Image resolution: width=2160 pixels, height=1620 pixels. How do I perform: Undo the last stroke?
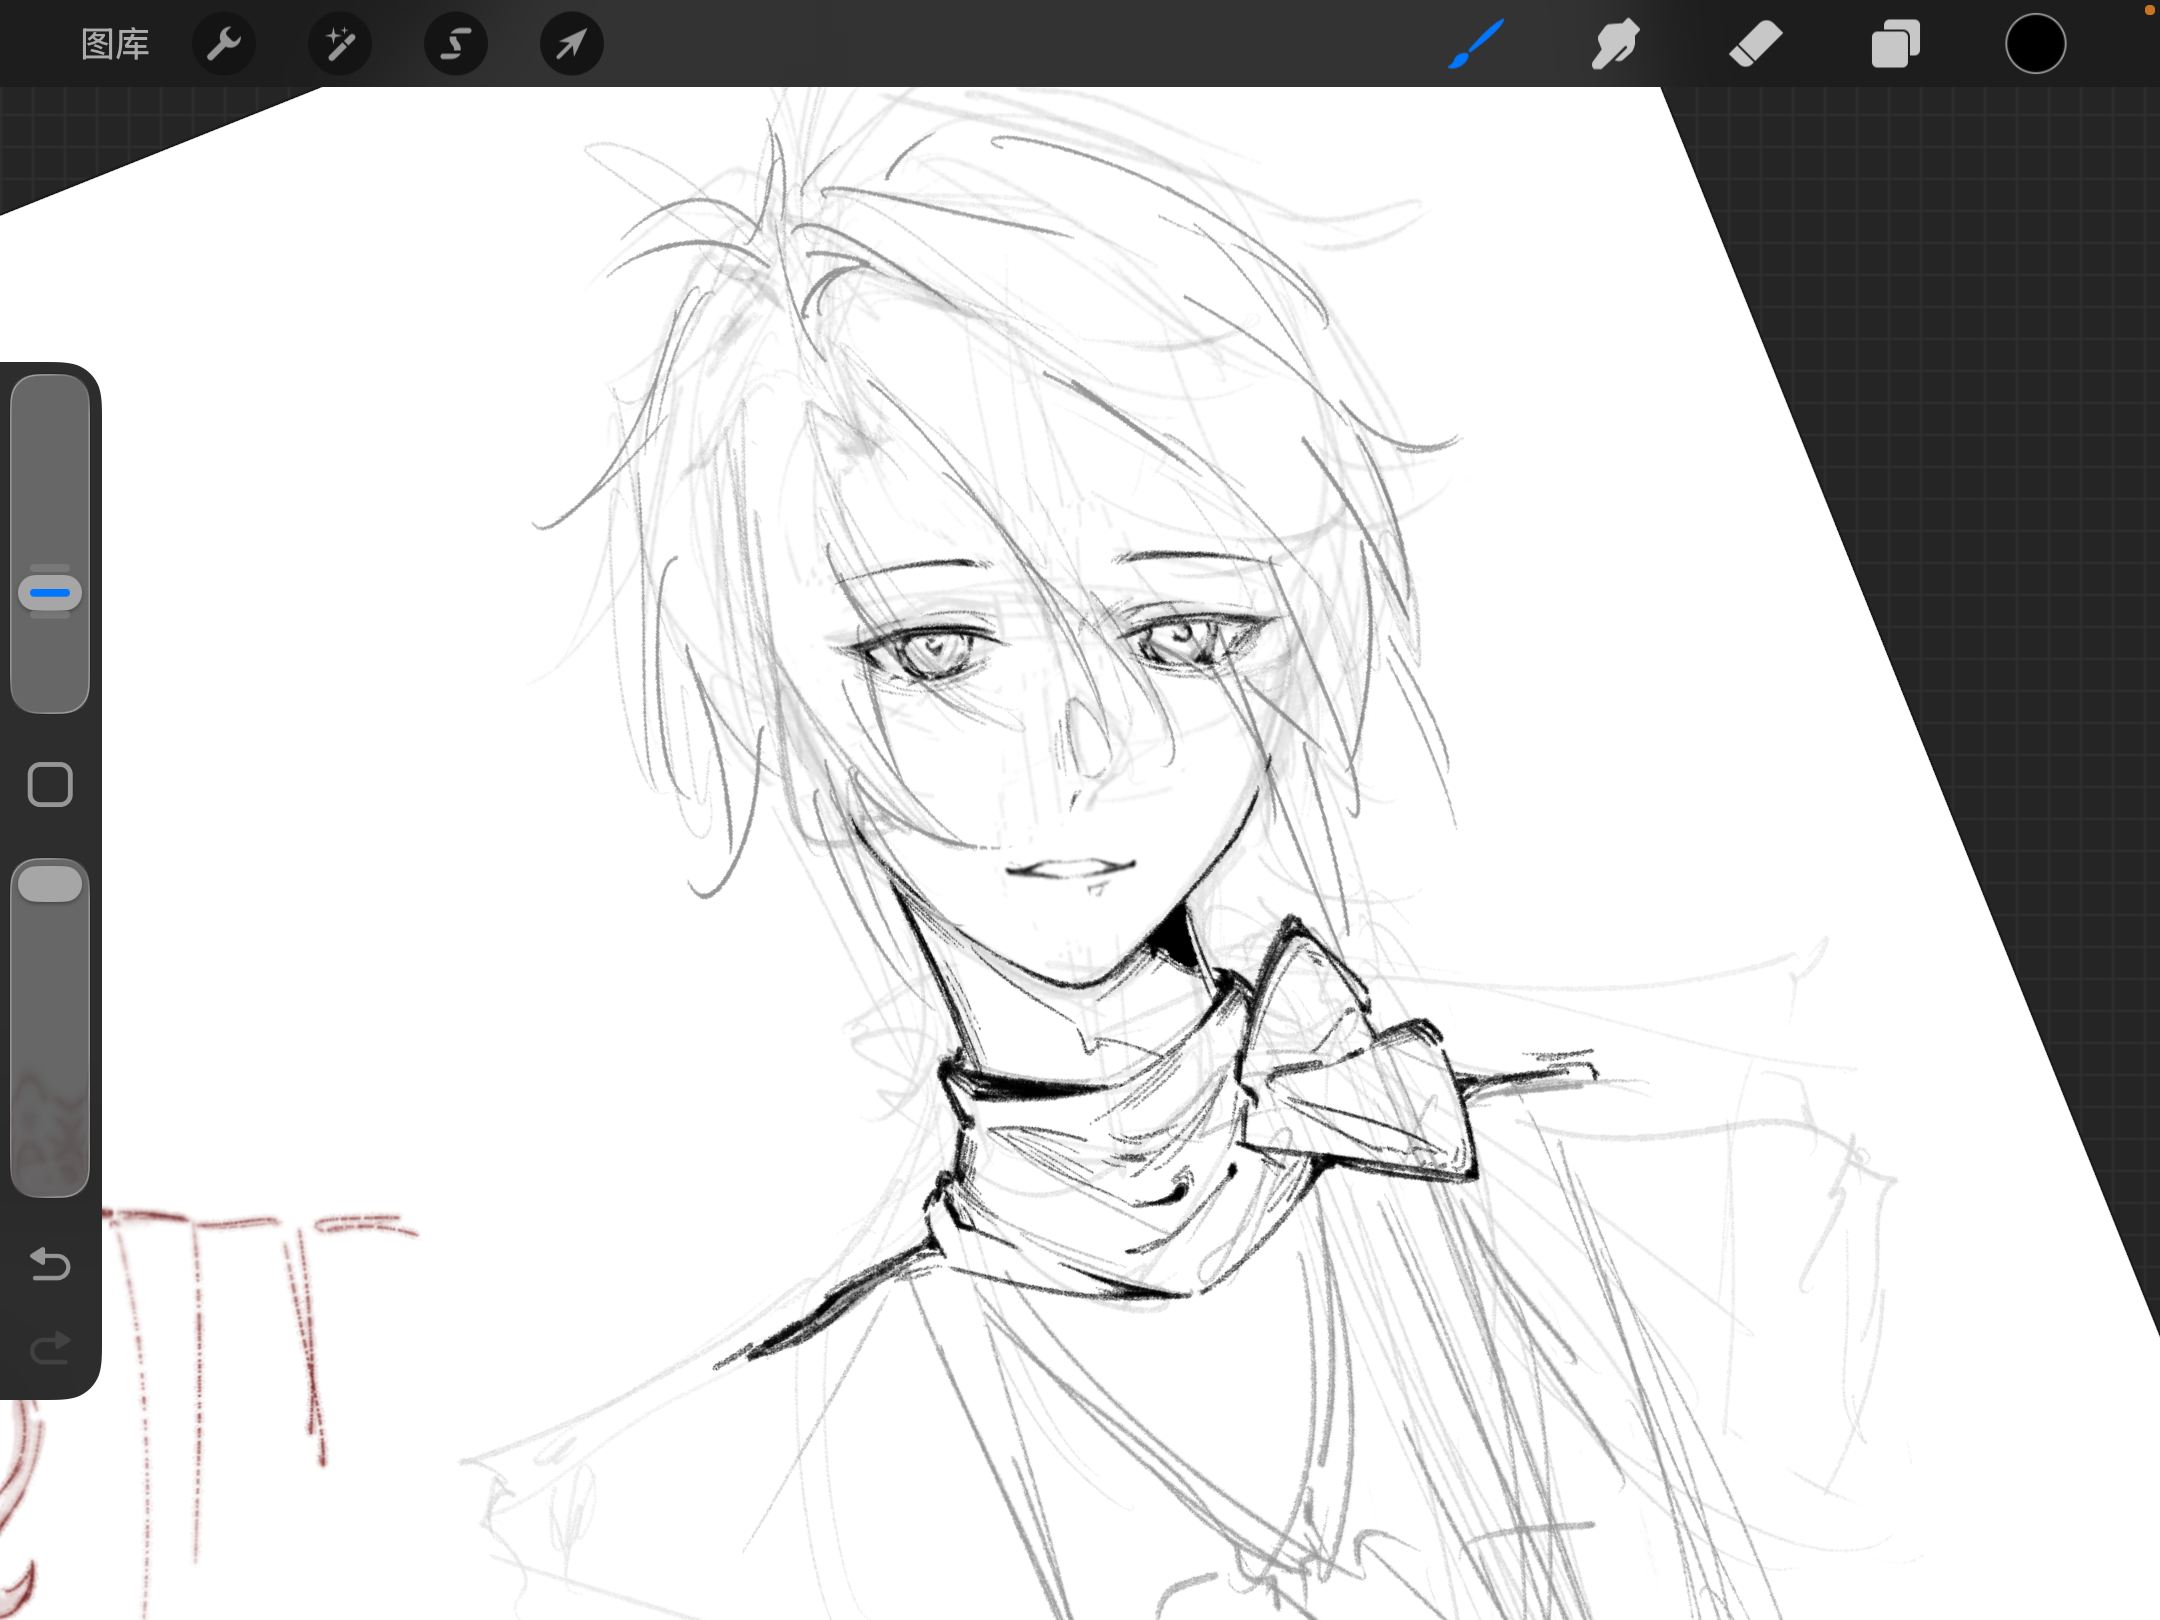[x=50, y=1264]
